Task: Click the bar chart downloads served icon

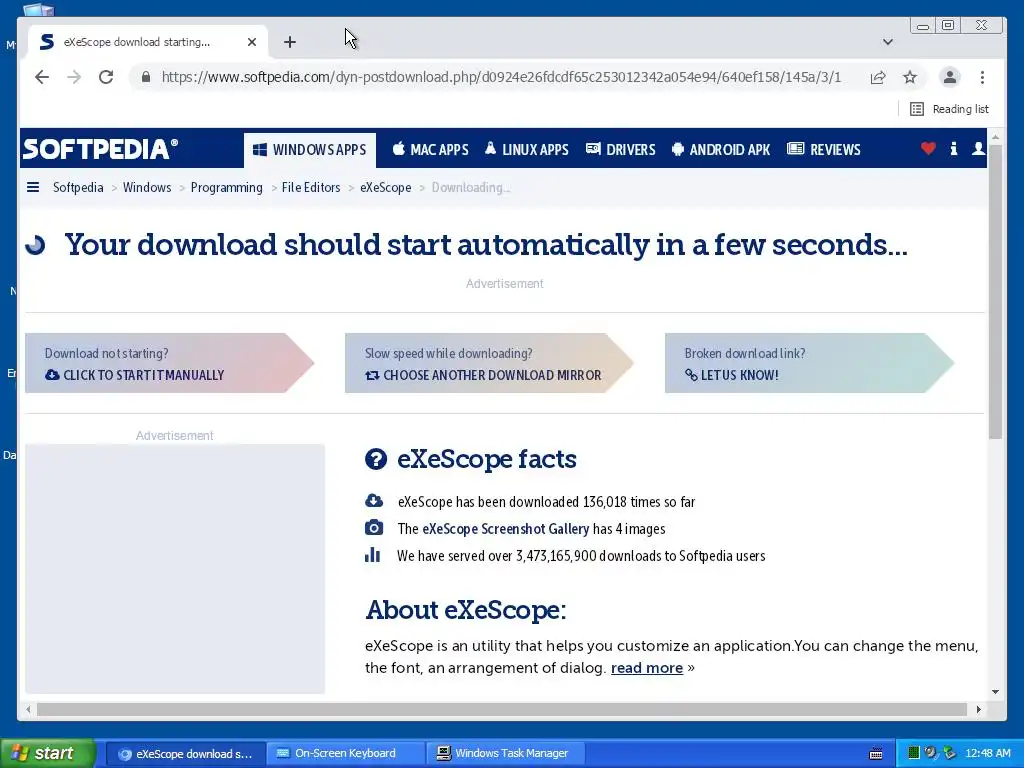Action: point(372,555)
